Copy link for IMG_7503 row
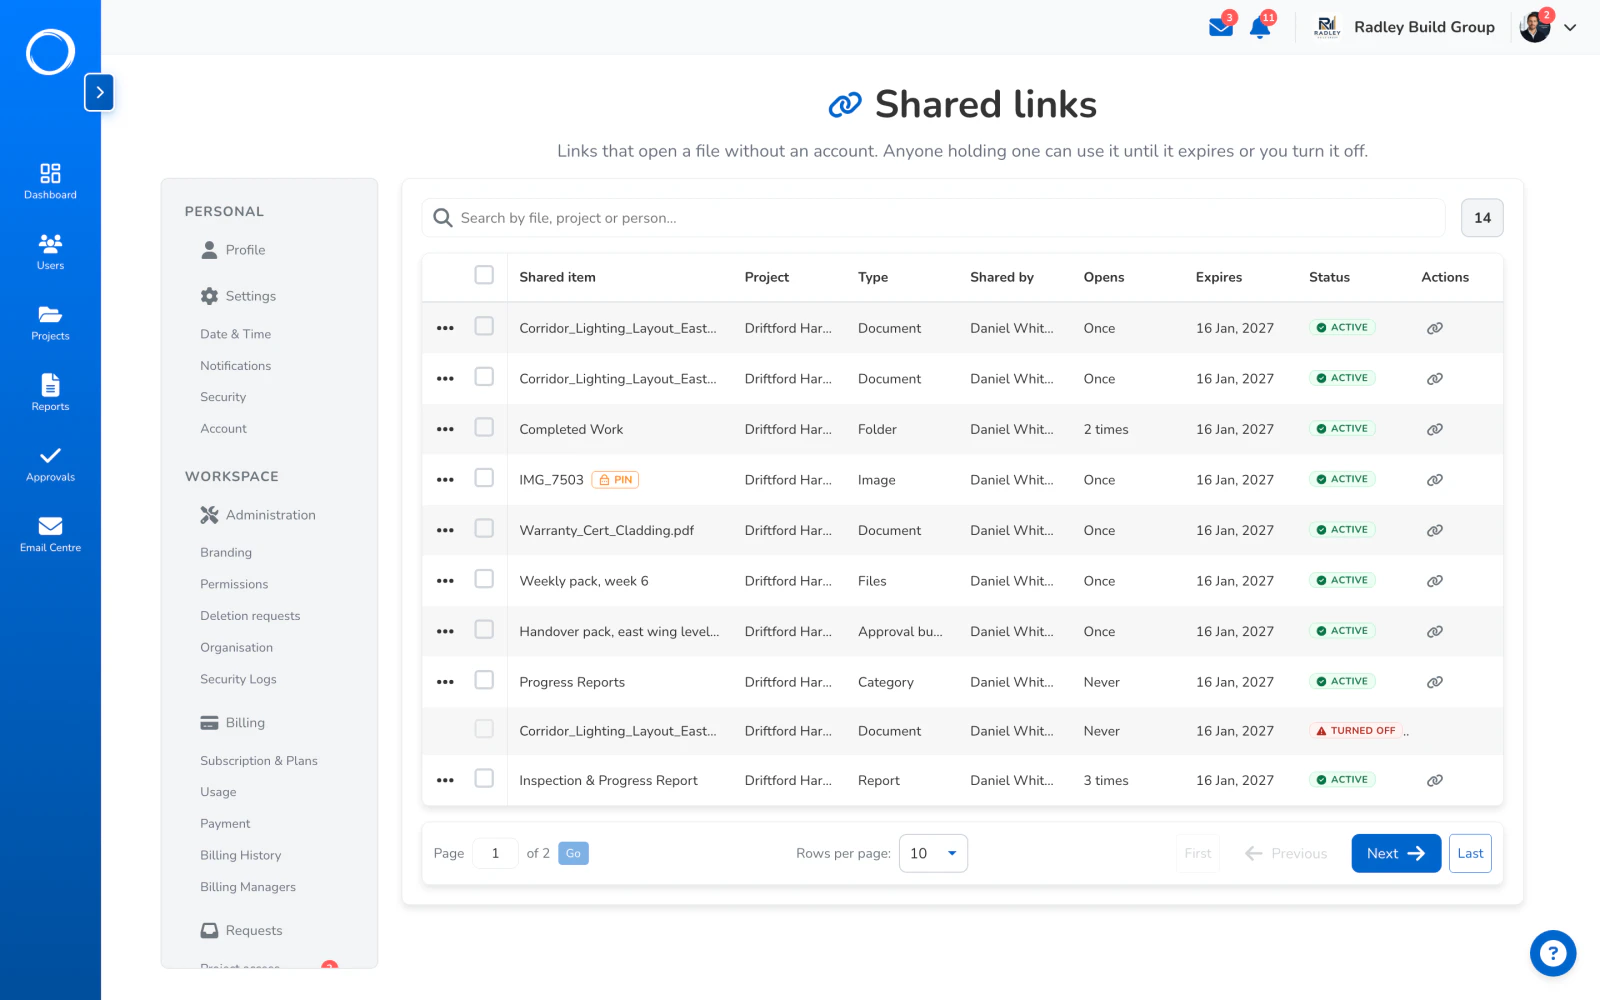The width and height of the screenshot is (1600, 1000). tap(1434, 480)
